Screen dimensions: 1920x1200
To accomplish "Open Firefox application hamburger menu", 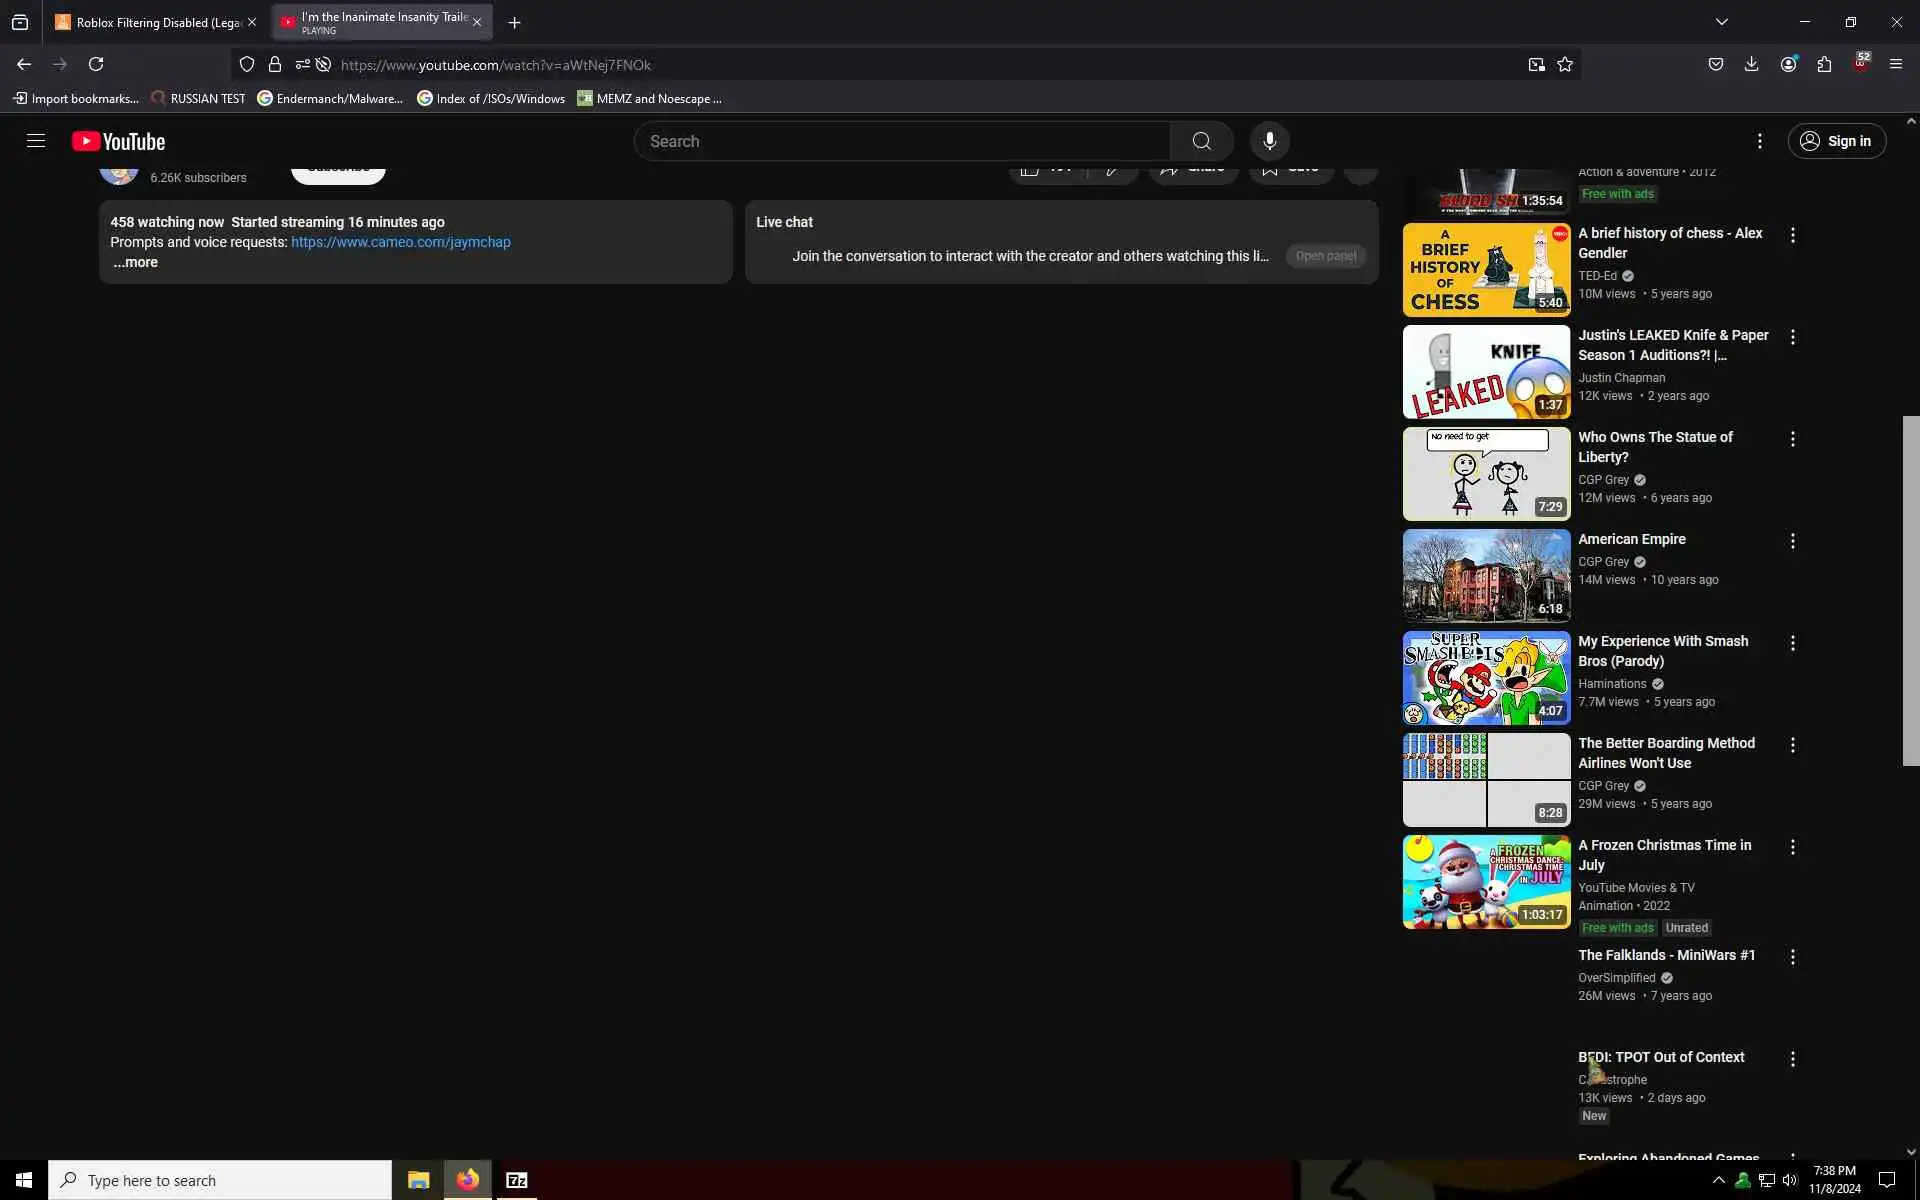I will tap(1895, 64).
